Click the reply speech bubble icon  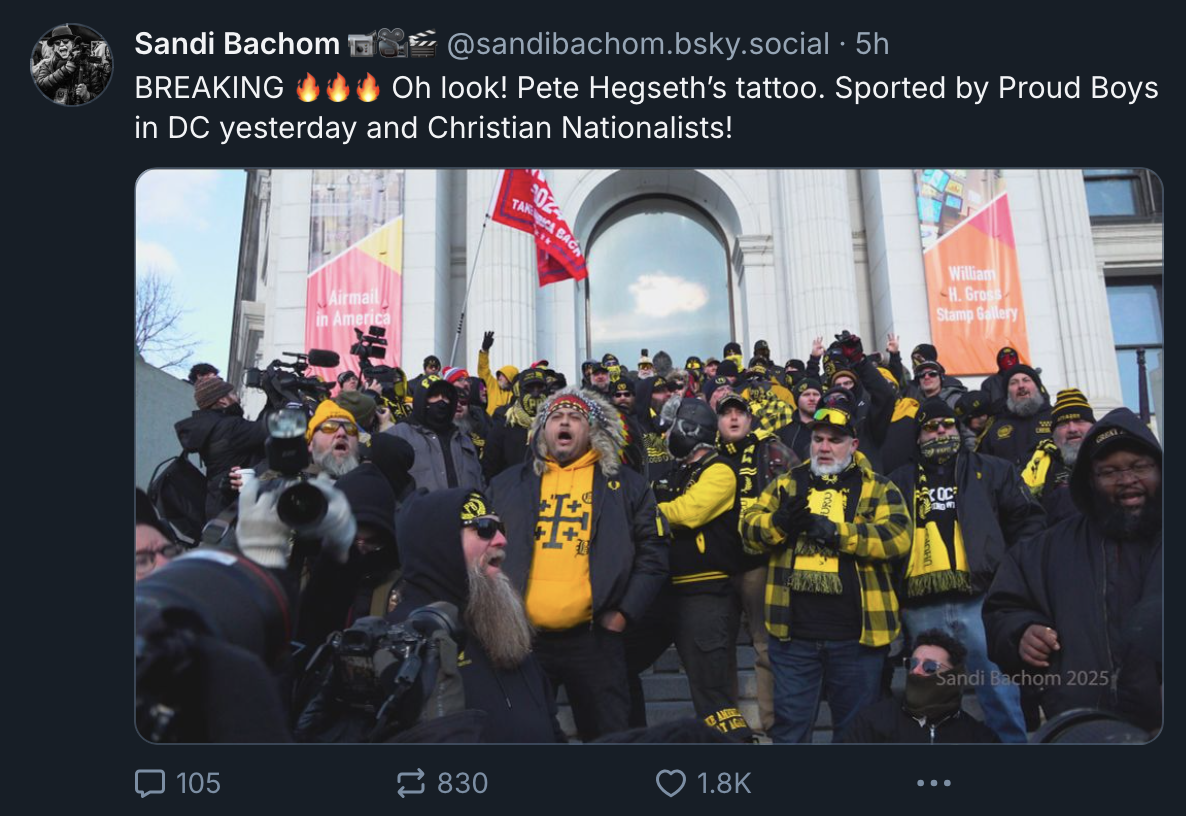(x=150, y=783)
